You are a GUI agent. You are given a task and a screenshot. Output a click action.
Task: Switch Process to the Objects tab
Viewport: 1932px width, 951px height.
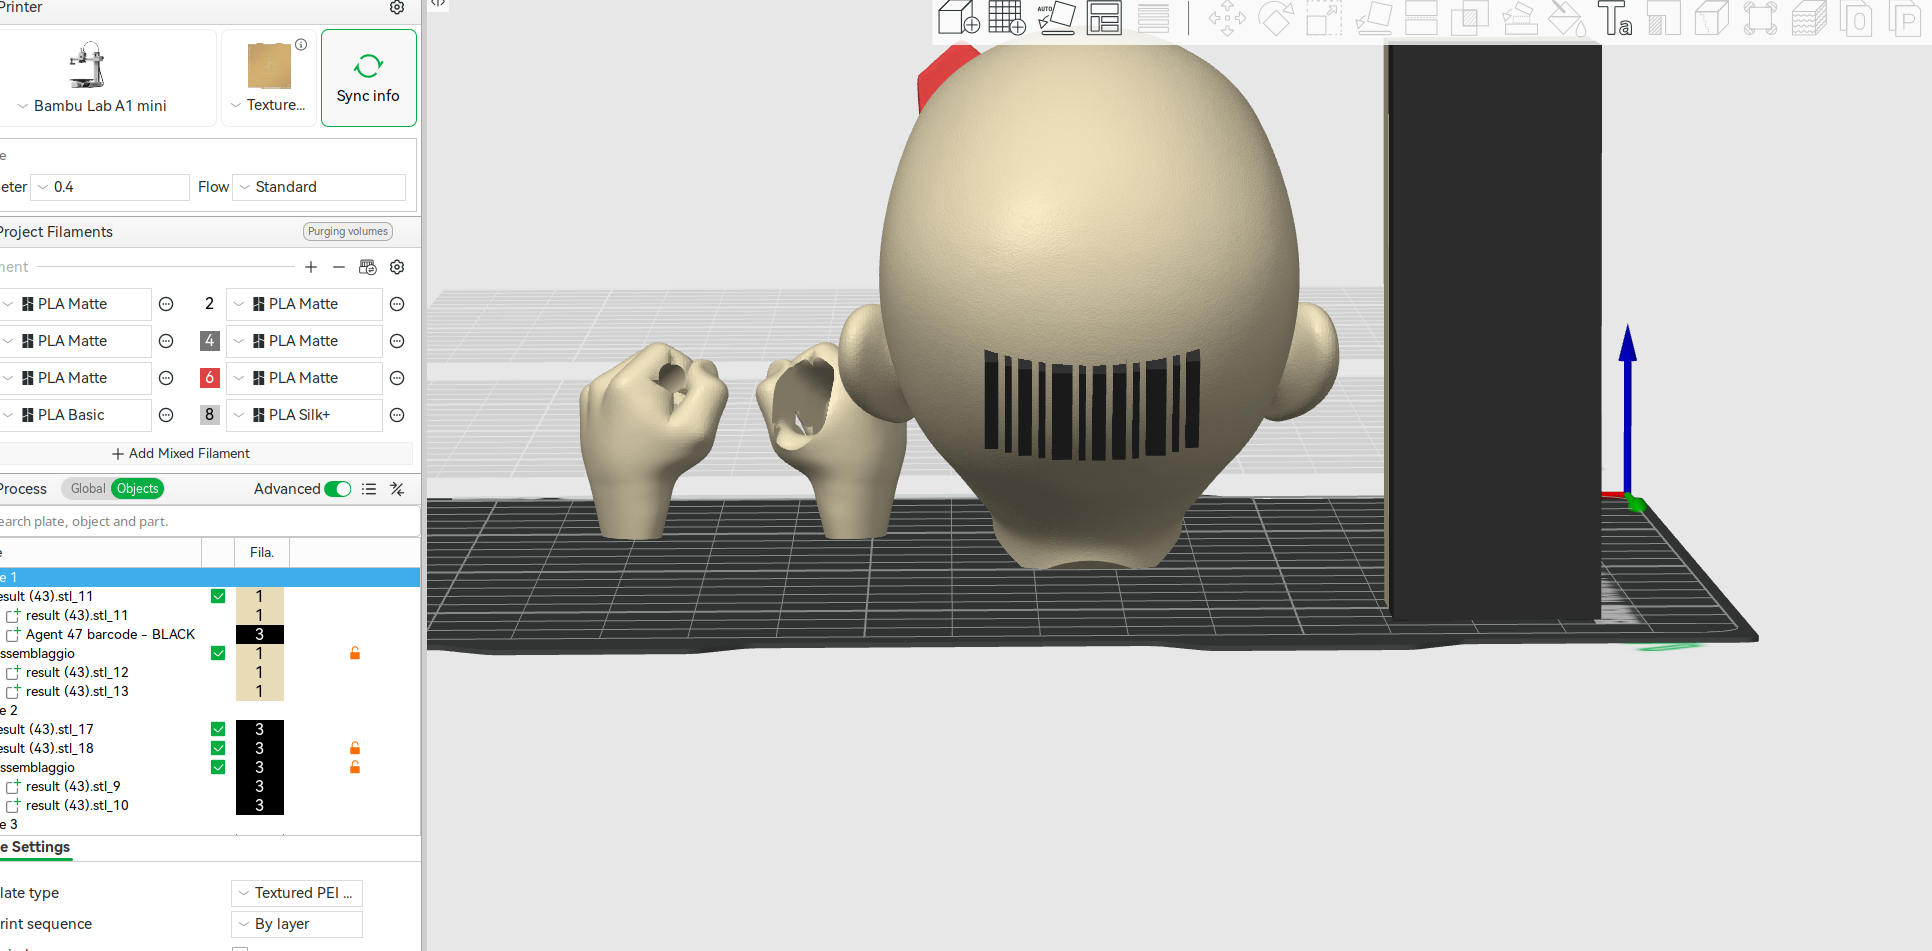(x=138, y=489)
